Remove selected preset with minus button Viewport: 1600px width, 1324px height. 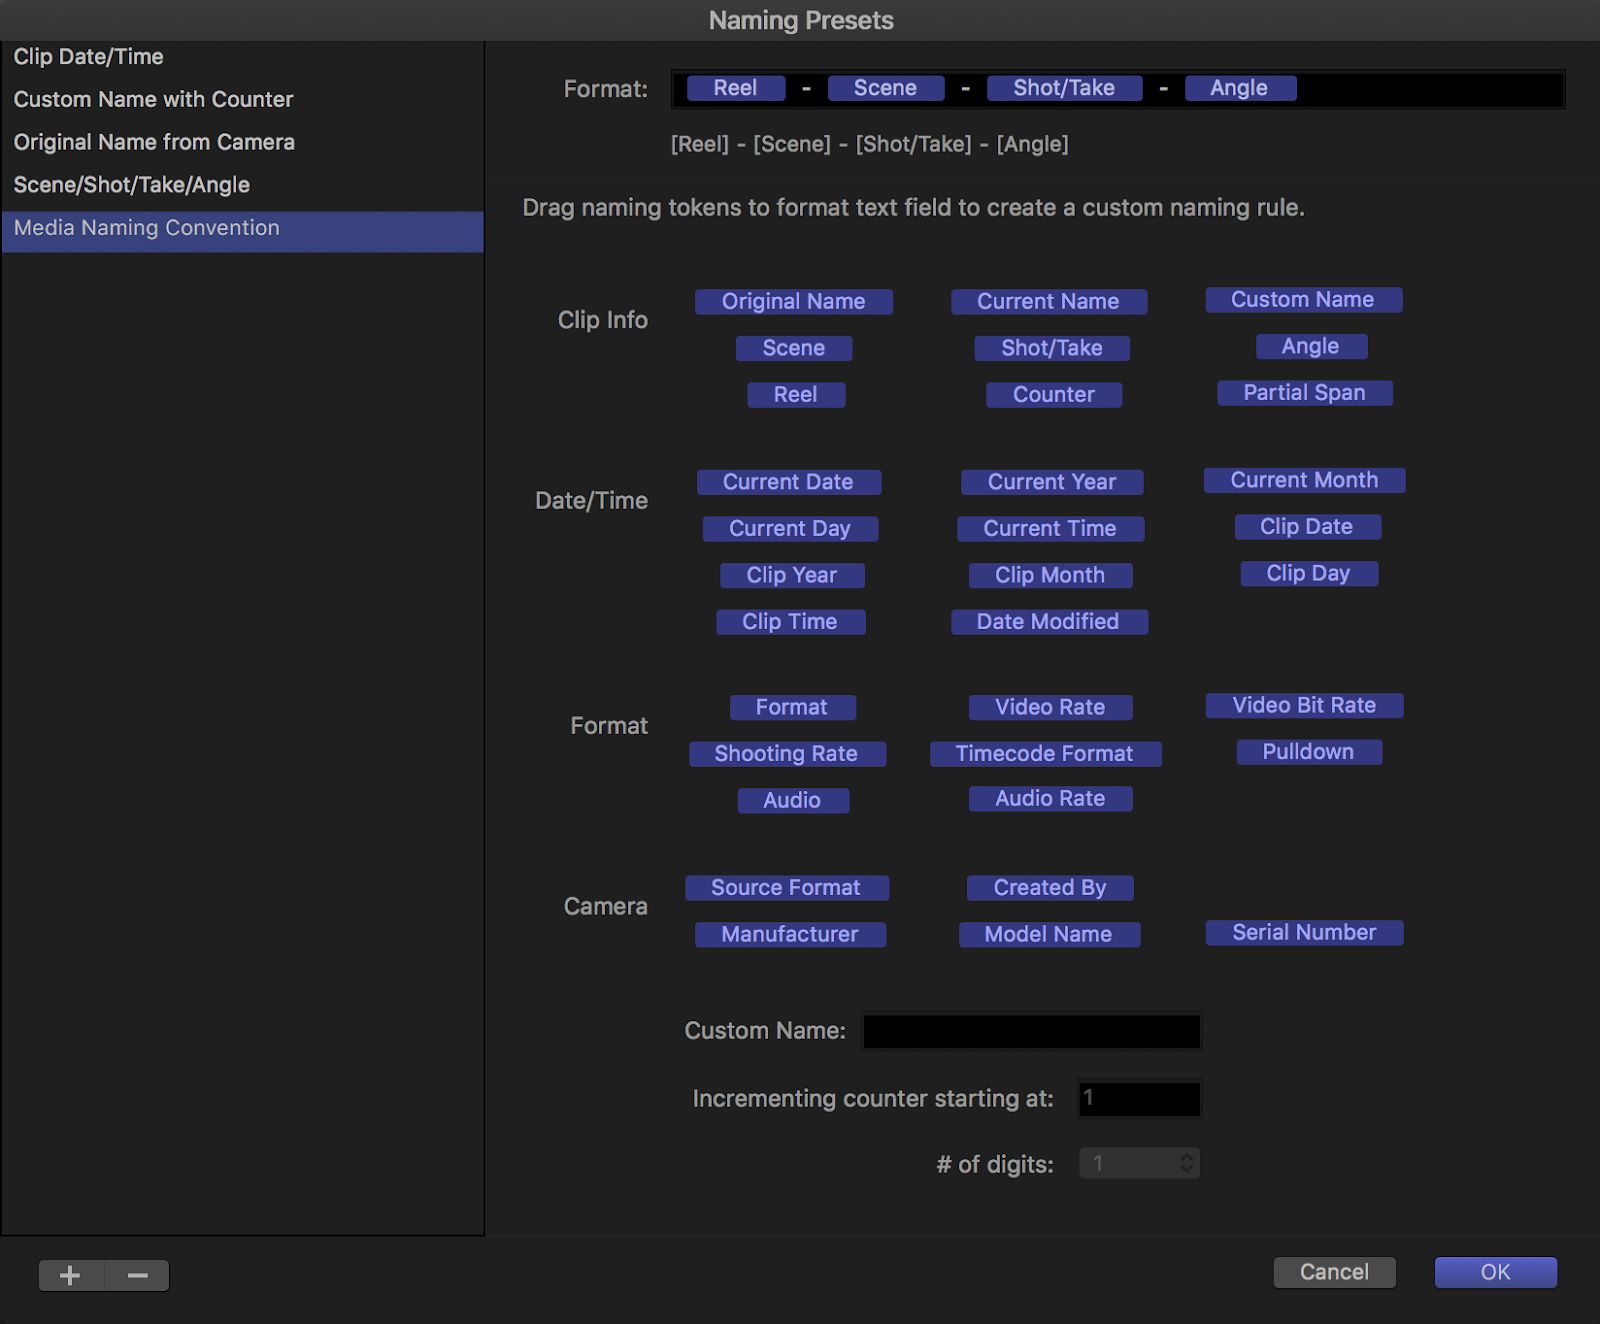137,1275
